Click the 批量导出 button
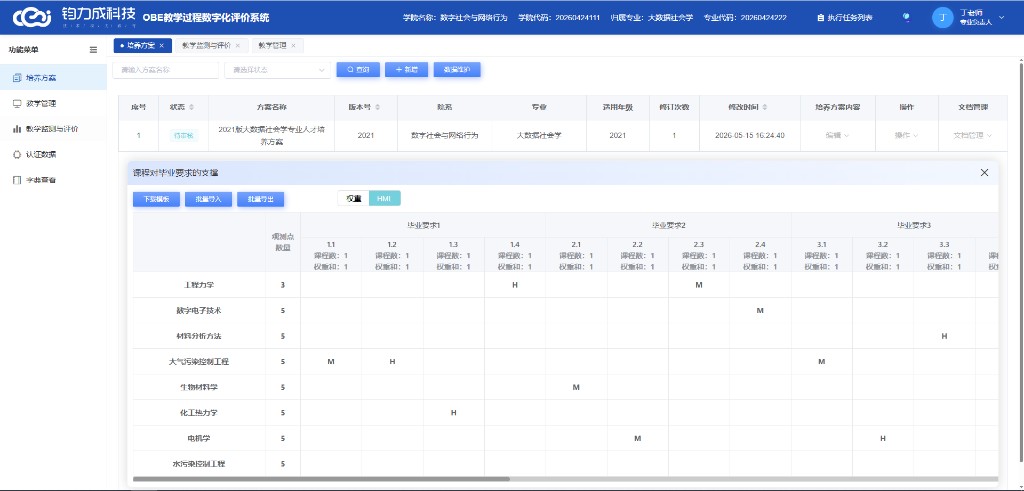This screenshot has width=1024, height=491. (261, 200)
